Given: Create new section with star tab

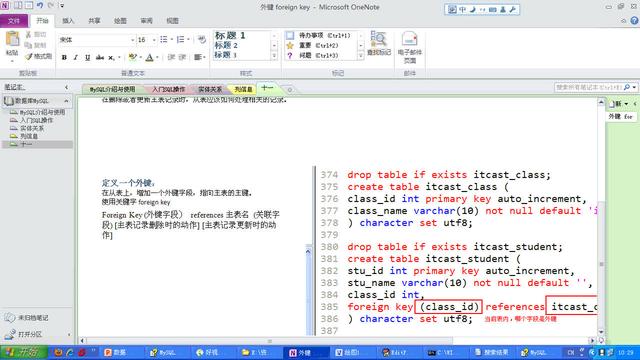Looking at the screenshot, I should (289, 89).
